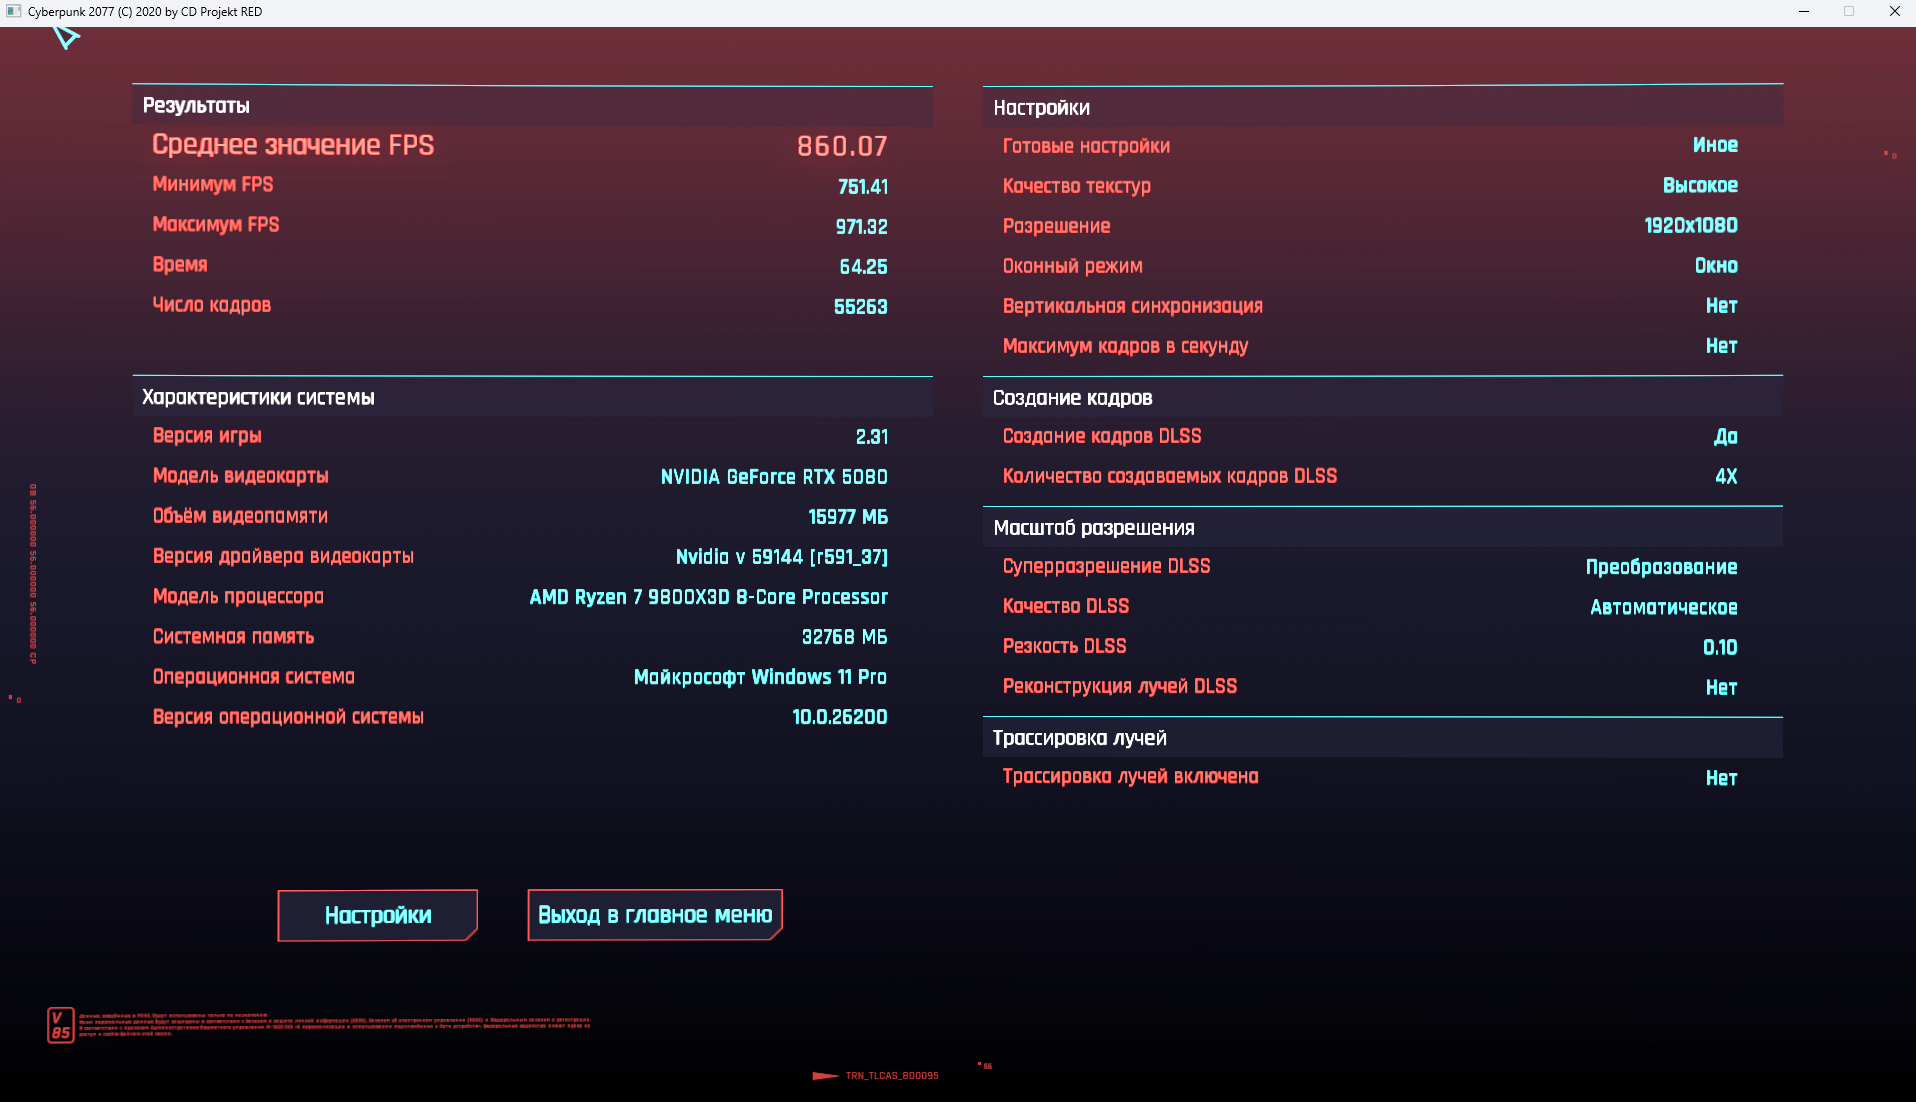Close the Cyberpunk 2077 window

tap(1894, 12)
